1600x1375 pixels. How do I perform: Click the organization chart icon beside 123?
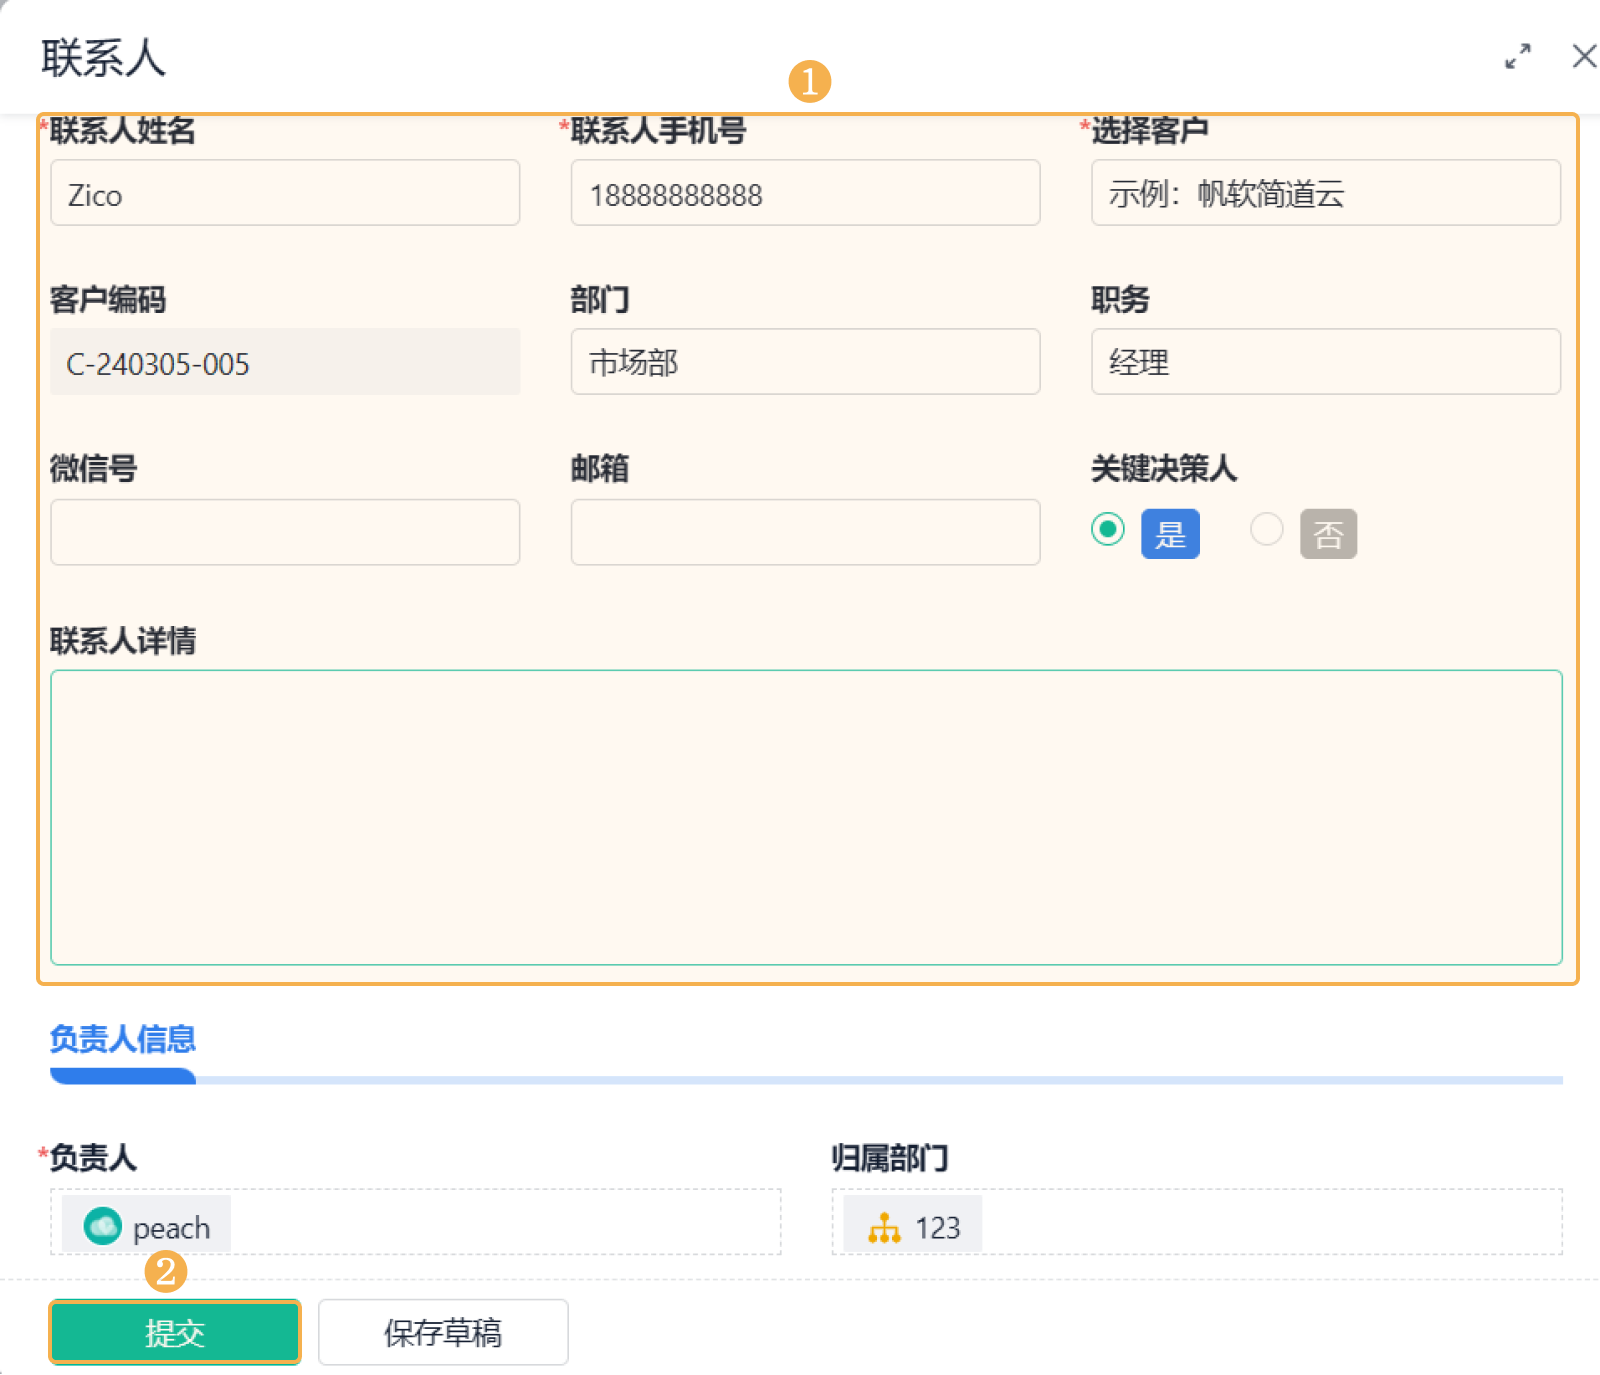pyautogui.click(x=884, y=1227)
